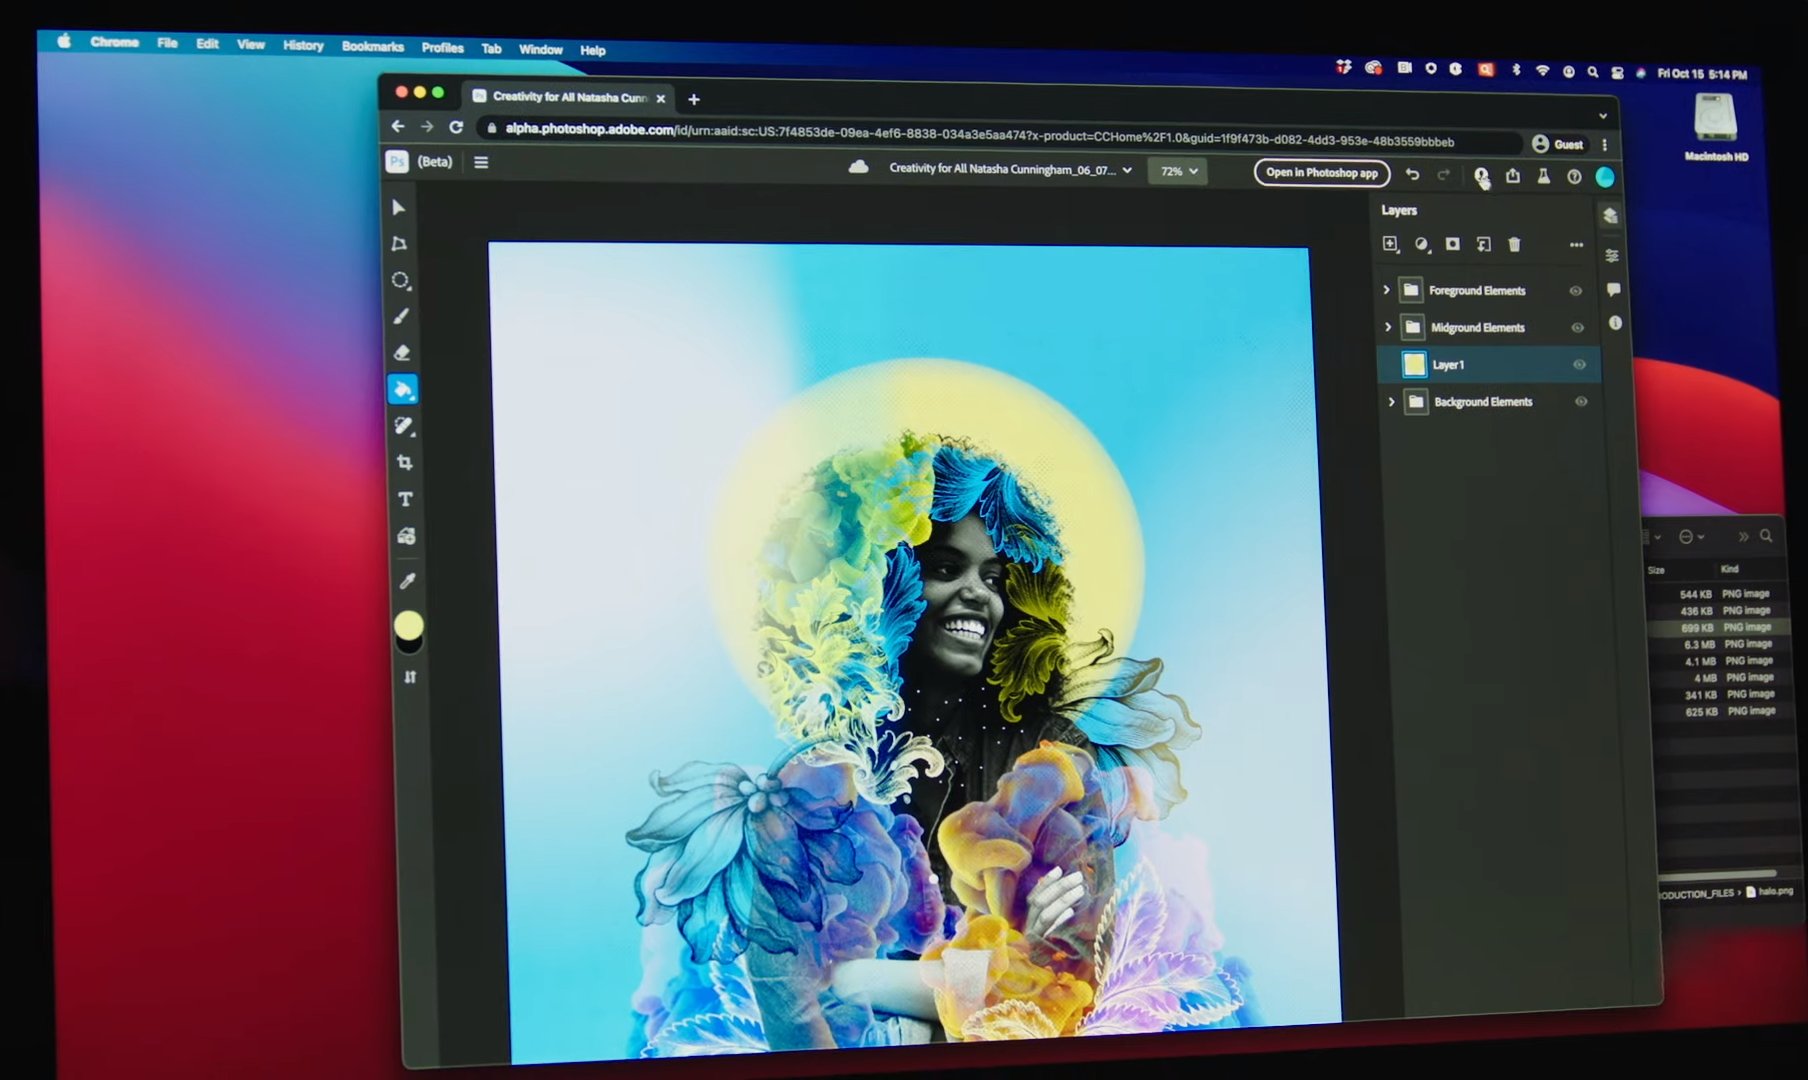Select the Layer 1 thumbnail
The height and width of the screenshot is (1080, 1808).
(1413, 364)
